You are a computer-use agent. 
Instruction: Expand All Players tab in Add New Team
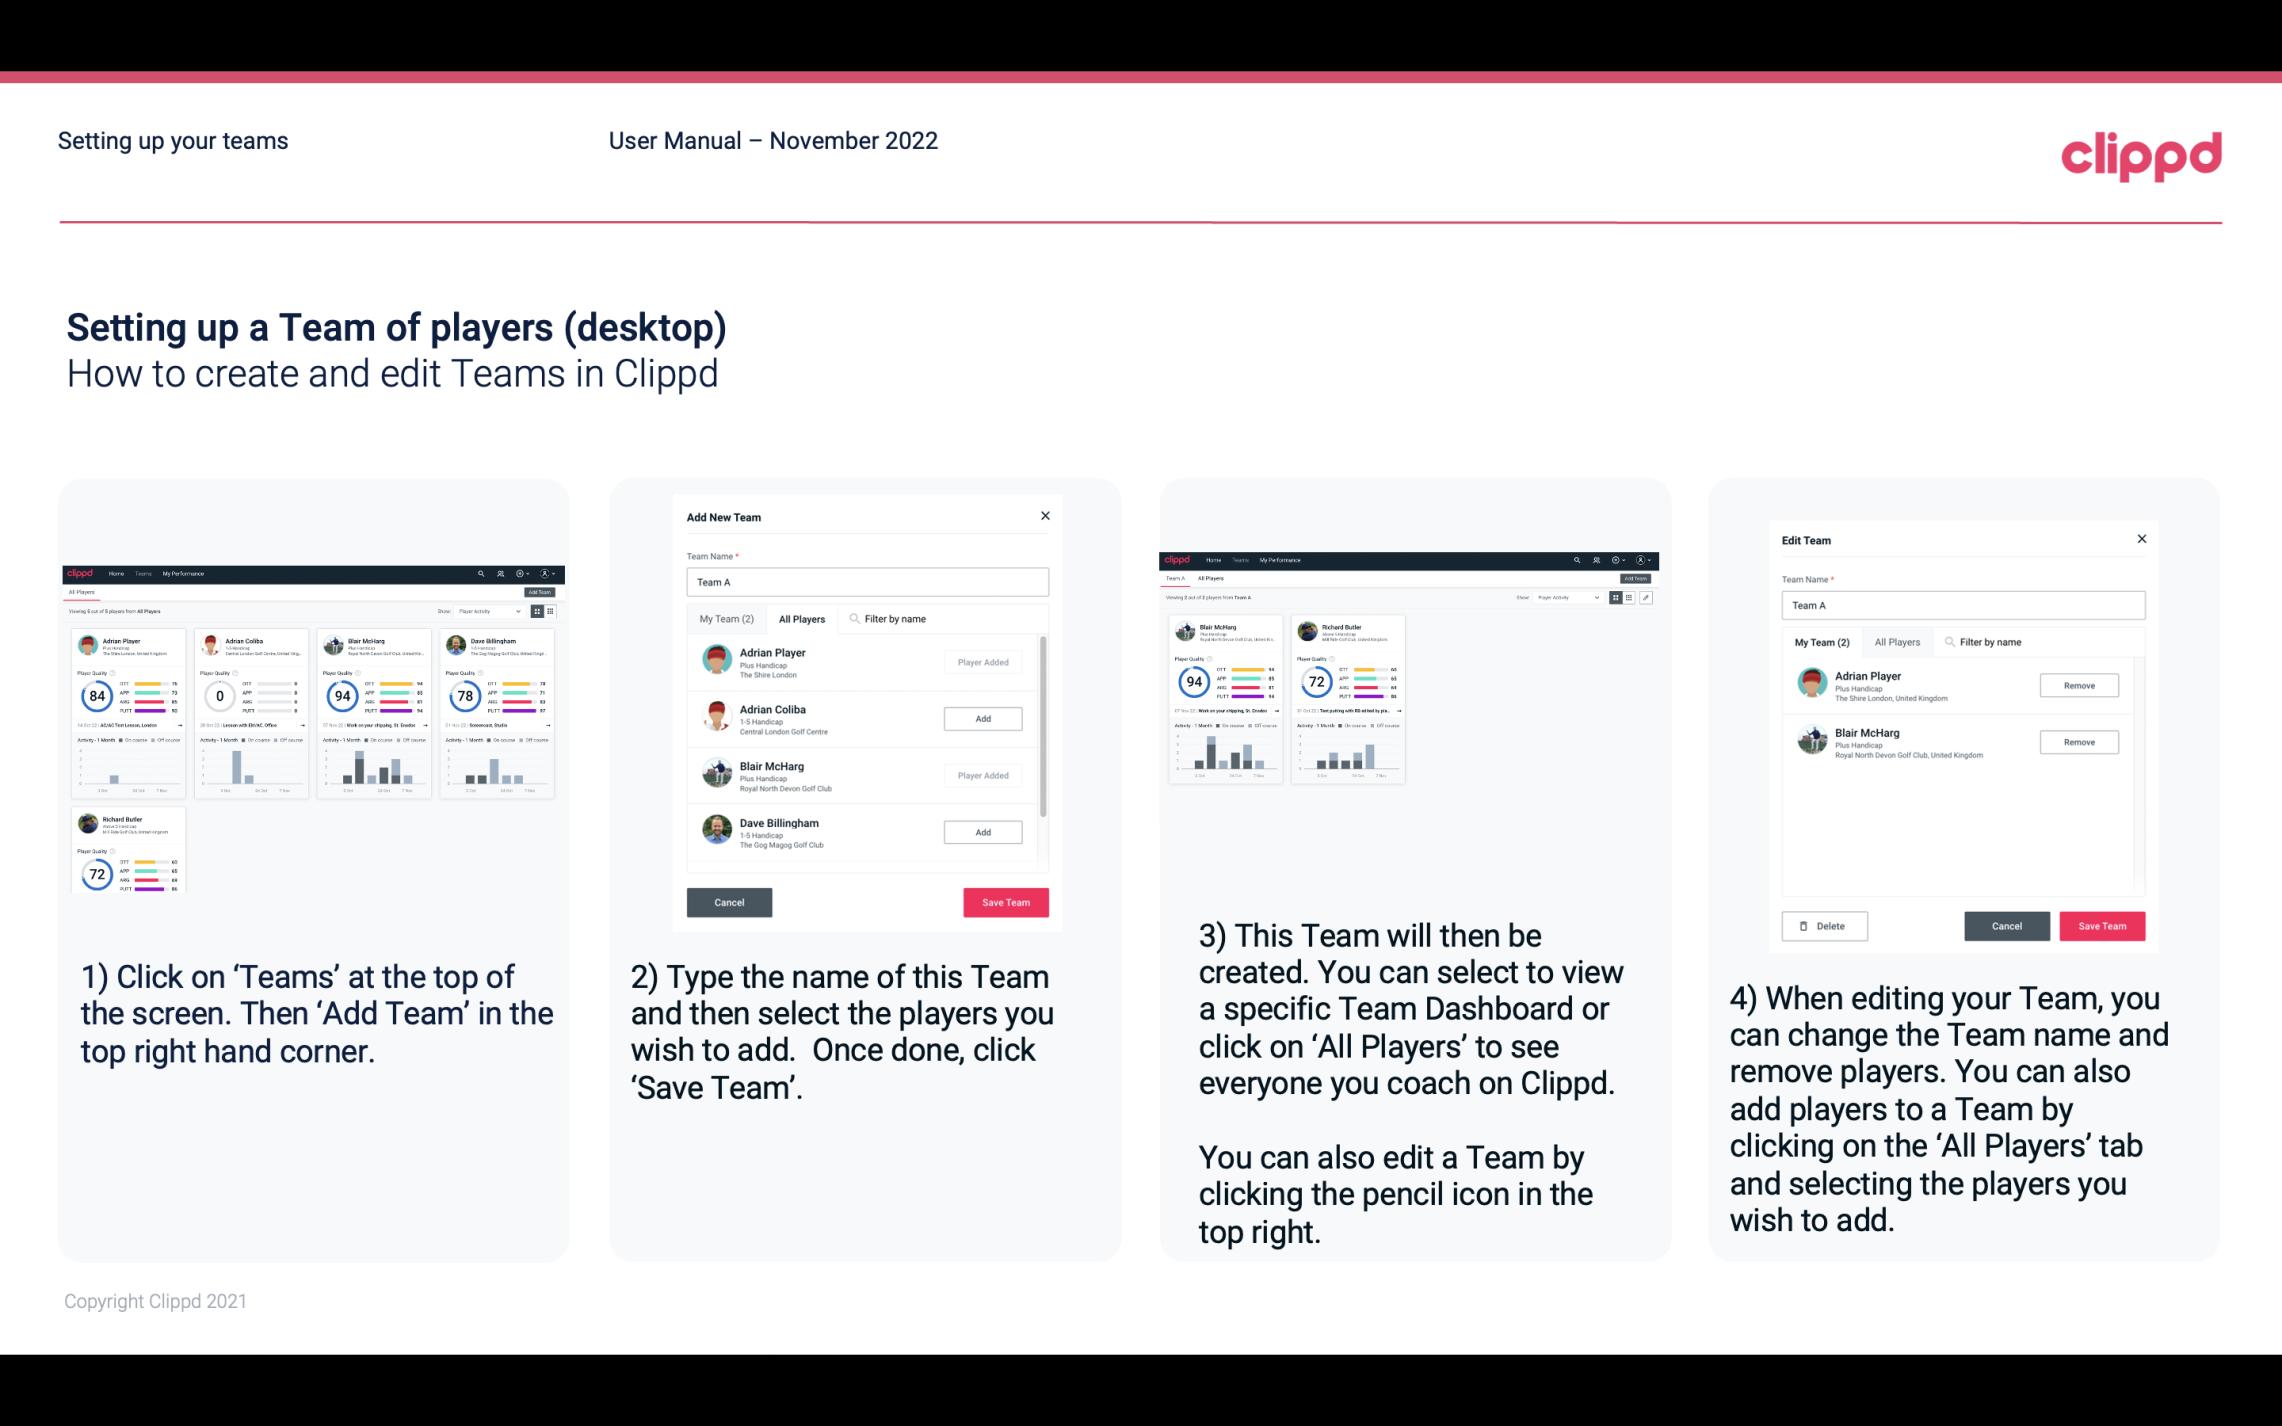coord(802,619)
